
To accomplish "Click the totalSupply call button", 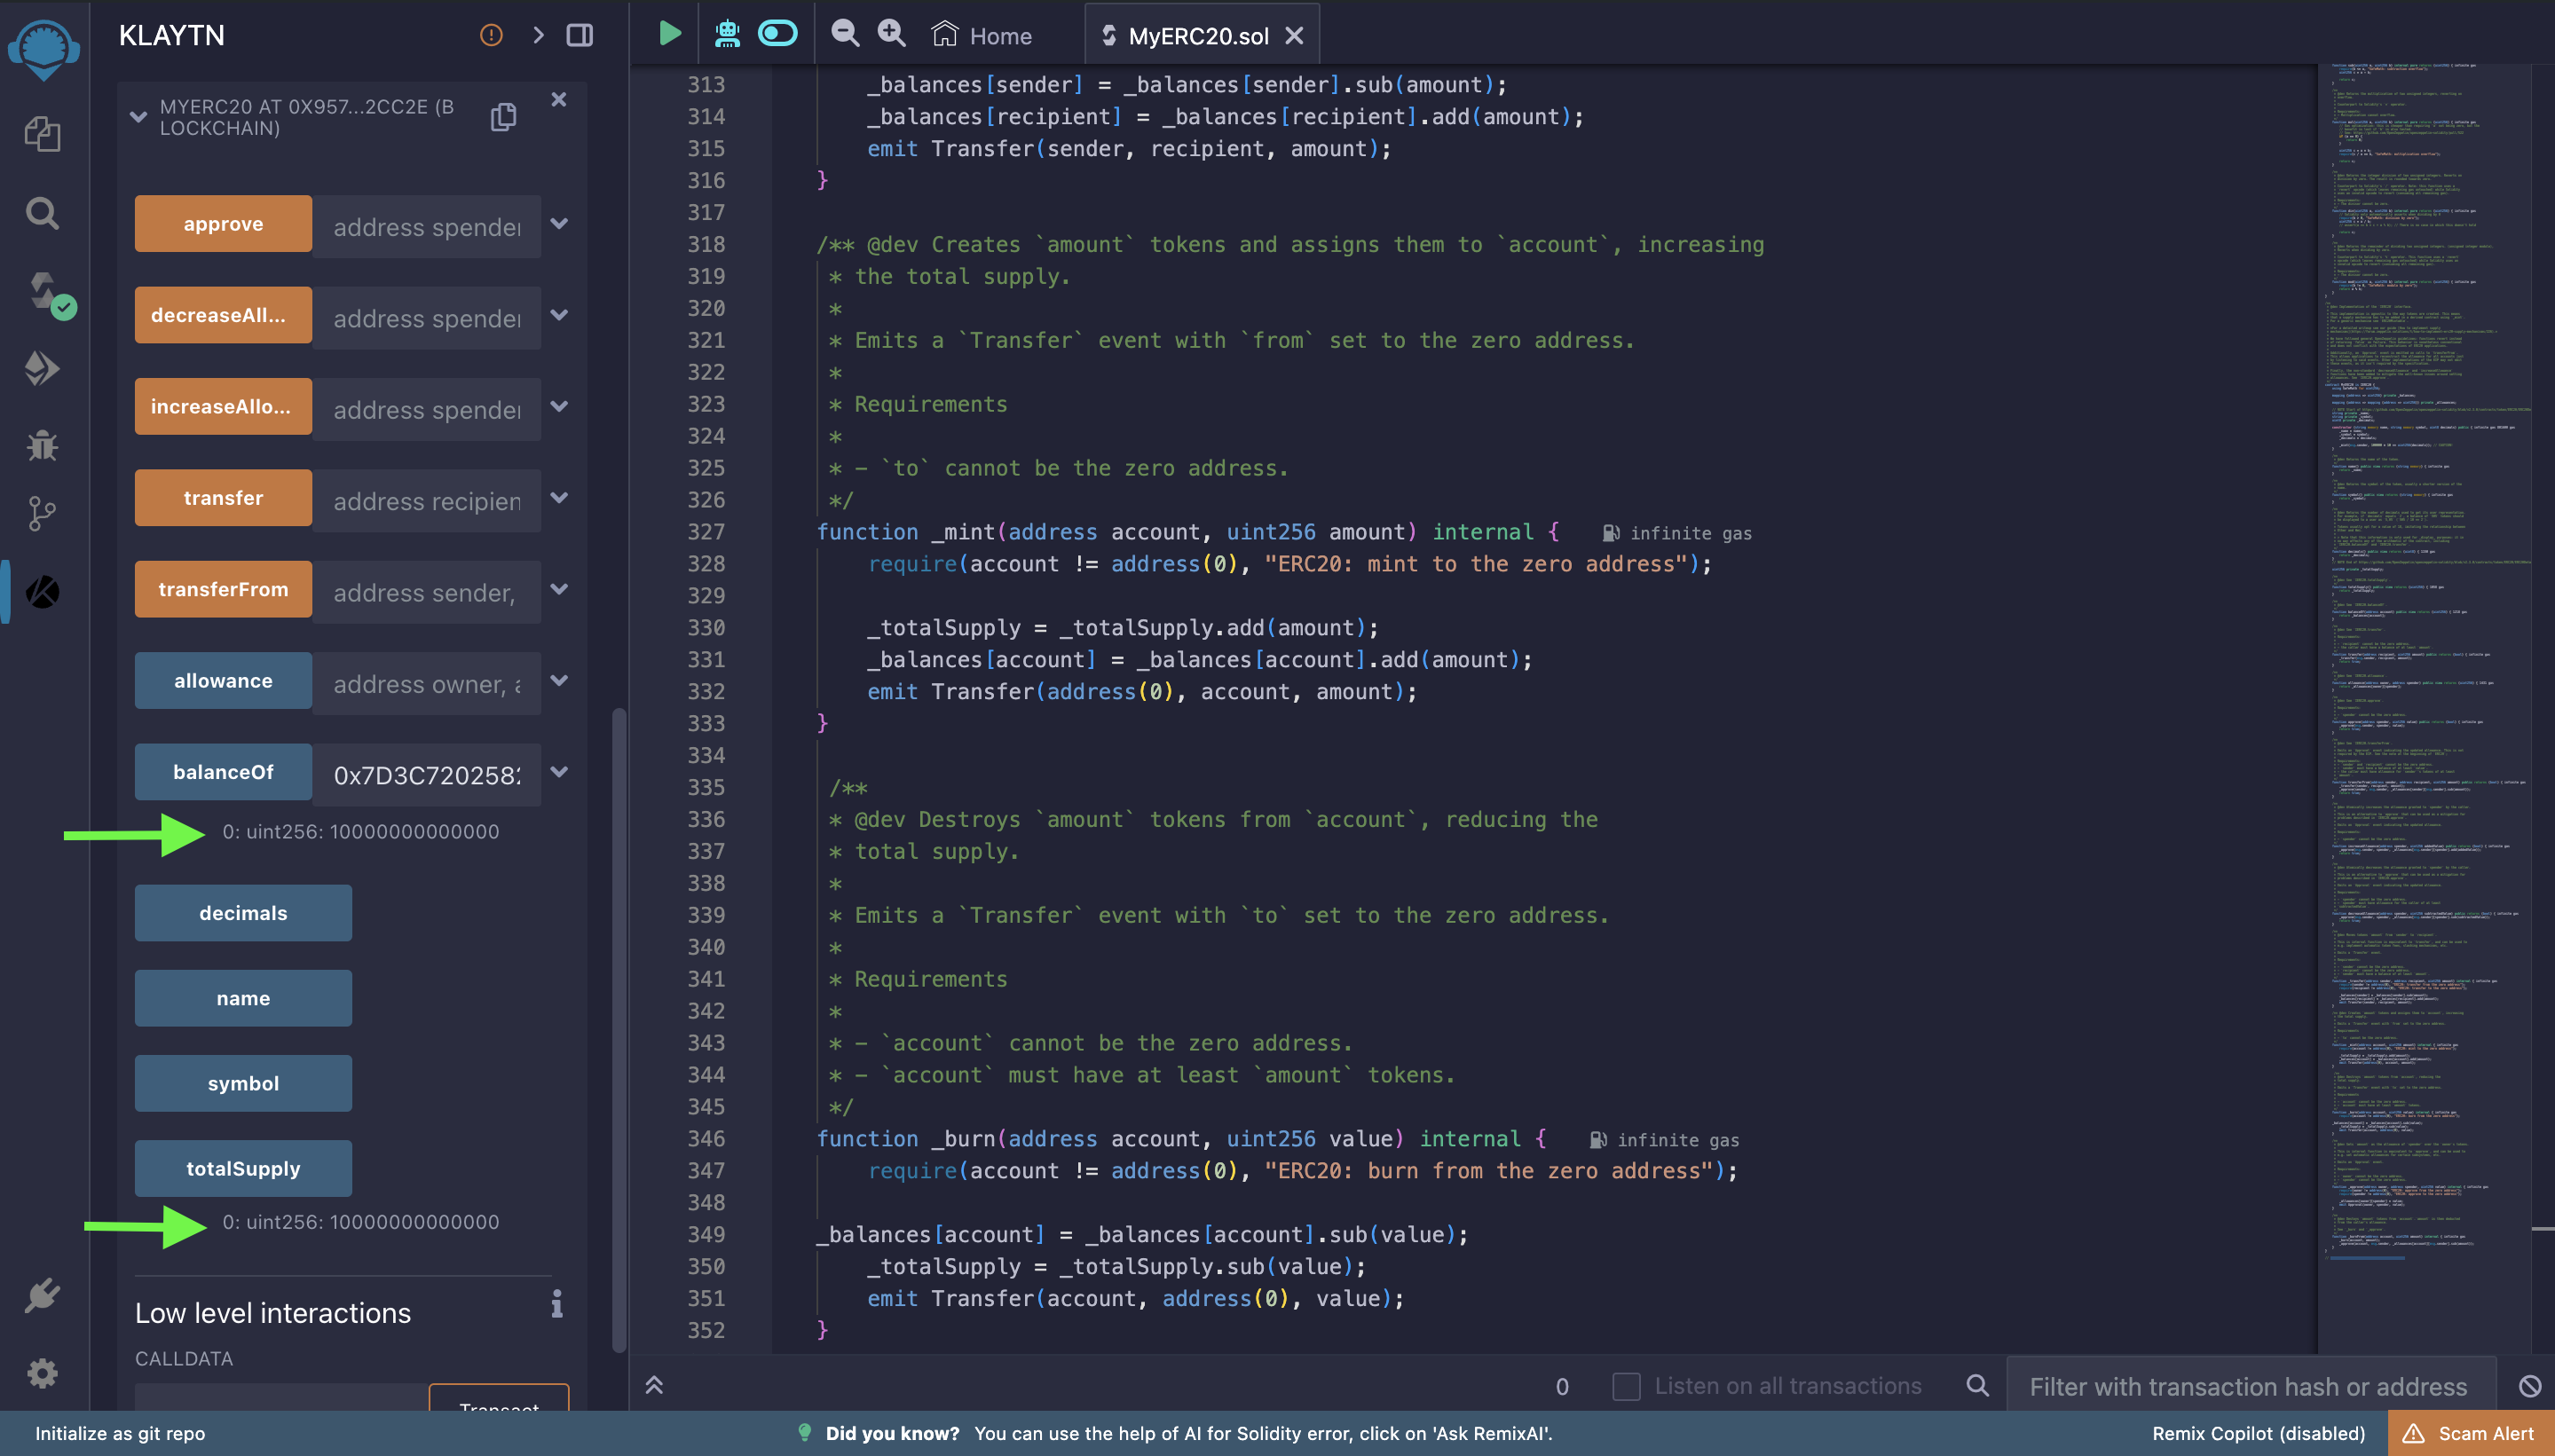I will pos(243,1168).
